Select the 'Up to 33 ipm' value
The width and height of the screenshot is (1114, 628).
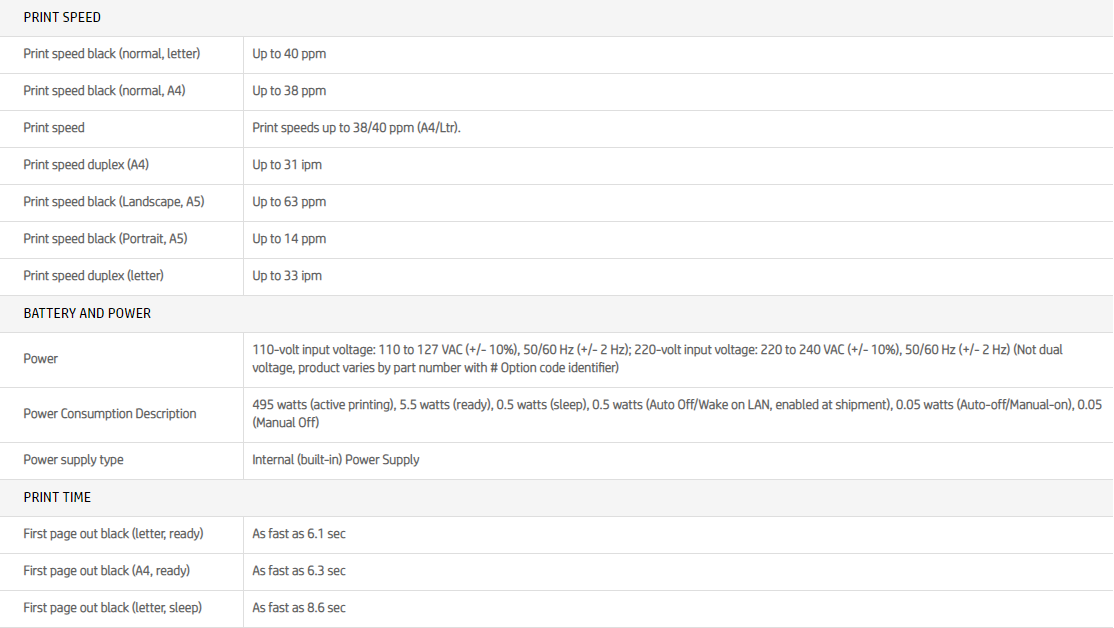tap(287, 276)
